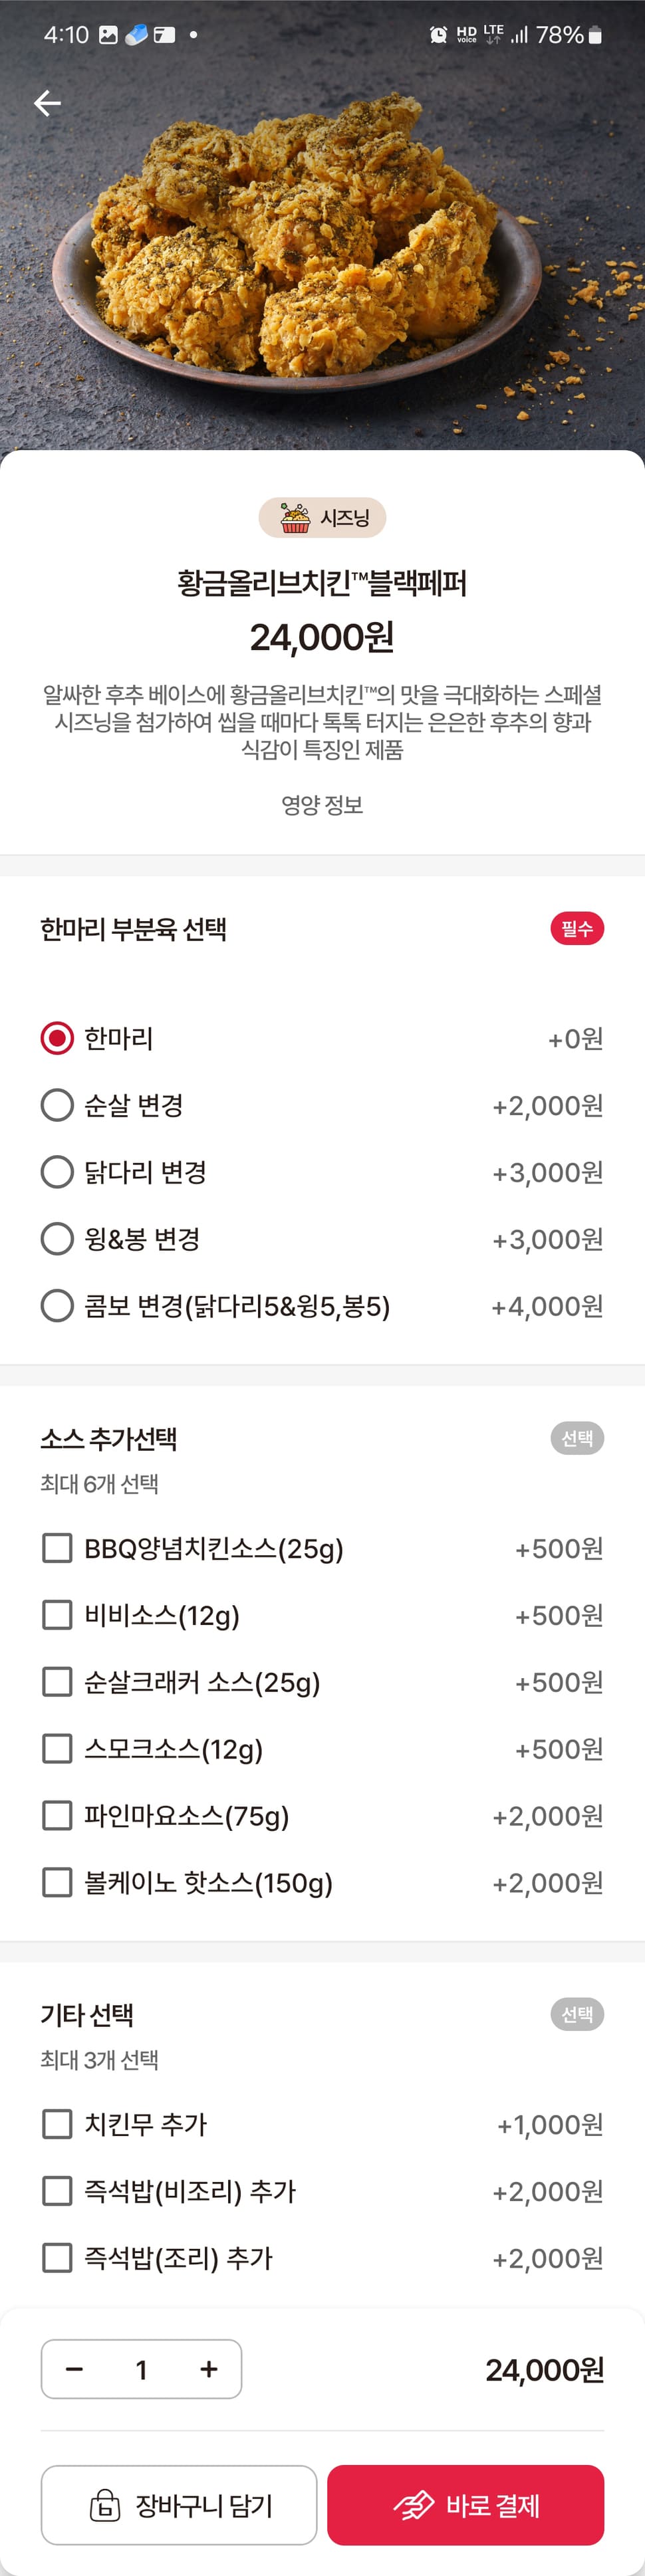This screenshot has height=2576, width=645.
Task: Decrease quantity with the minus icon
Action: pos(74,2369)
